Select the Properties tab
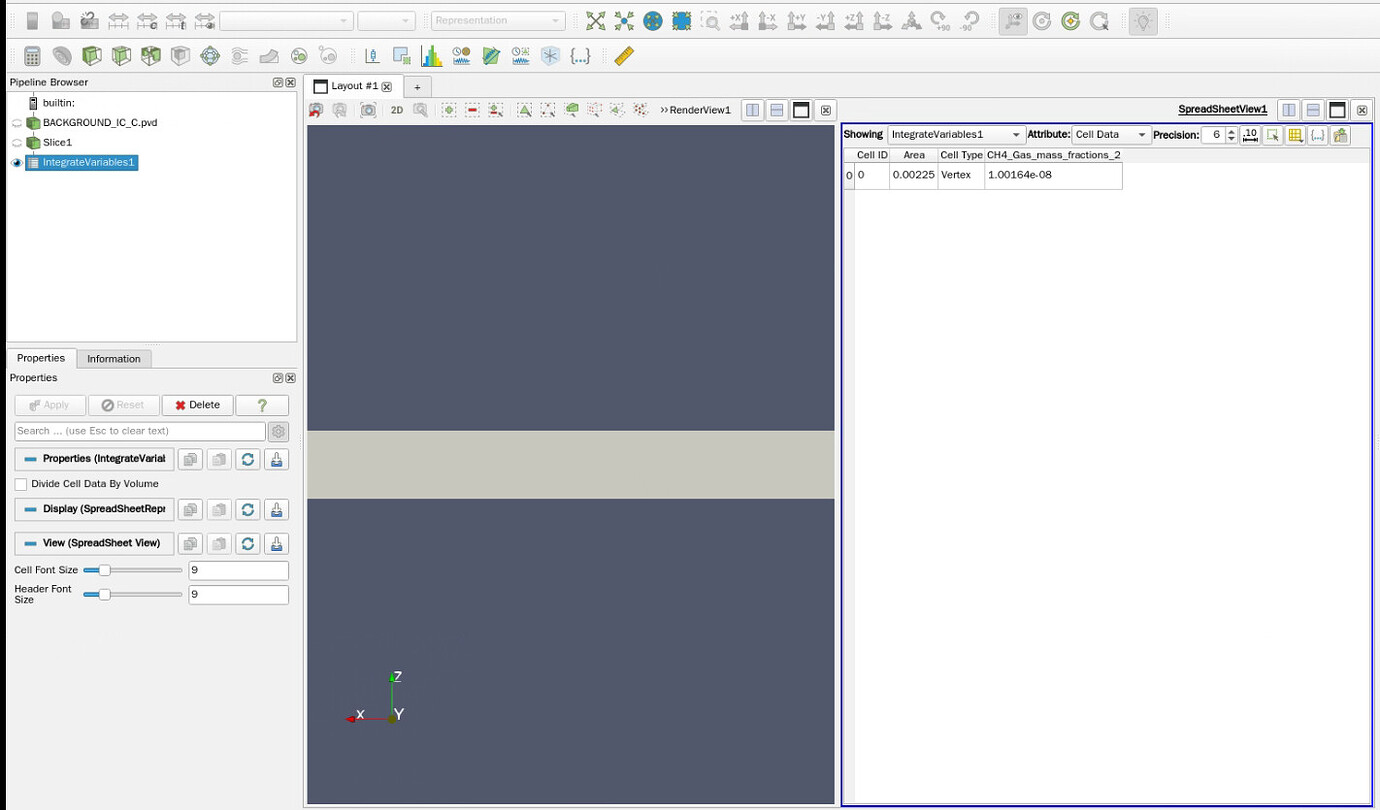This screenshot has width=1380, height=810. pyautogui.click(x=41, y=358)
